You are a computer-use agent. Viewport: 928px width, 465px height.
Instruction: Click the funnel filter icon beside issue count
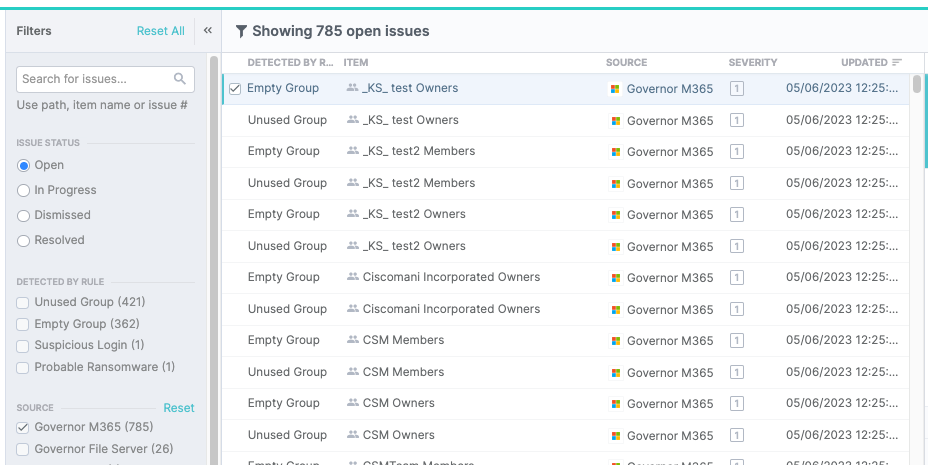click(241, 31)
